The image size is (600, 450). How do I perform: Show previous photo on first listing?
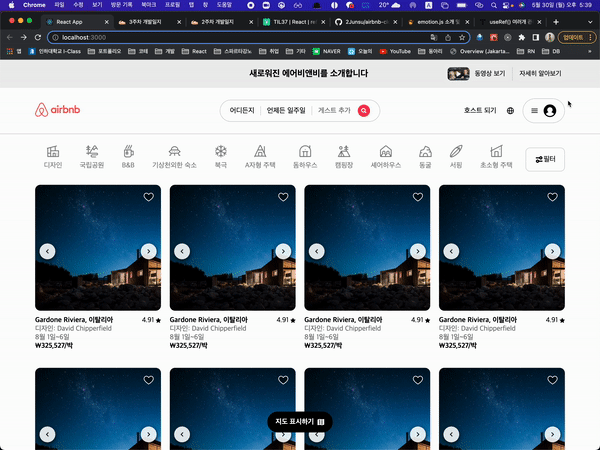coord(47,251)
